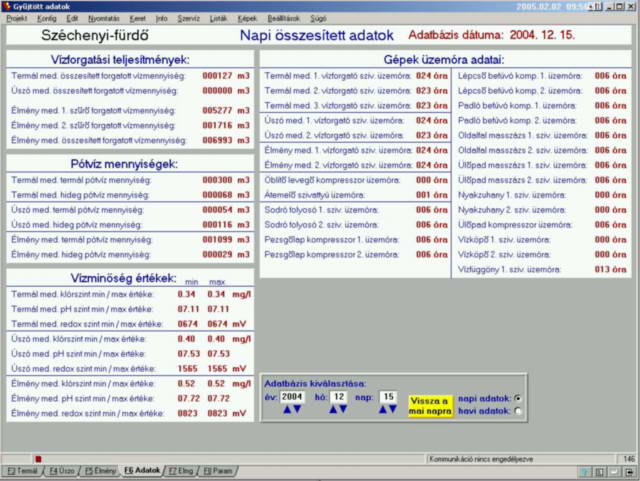The width and height of the screenshot is (640, 481).
Task: Open the Keret menu
Action: (x=138, y=19)
